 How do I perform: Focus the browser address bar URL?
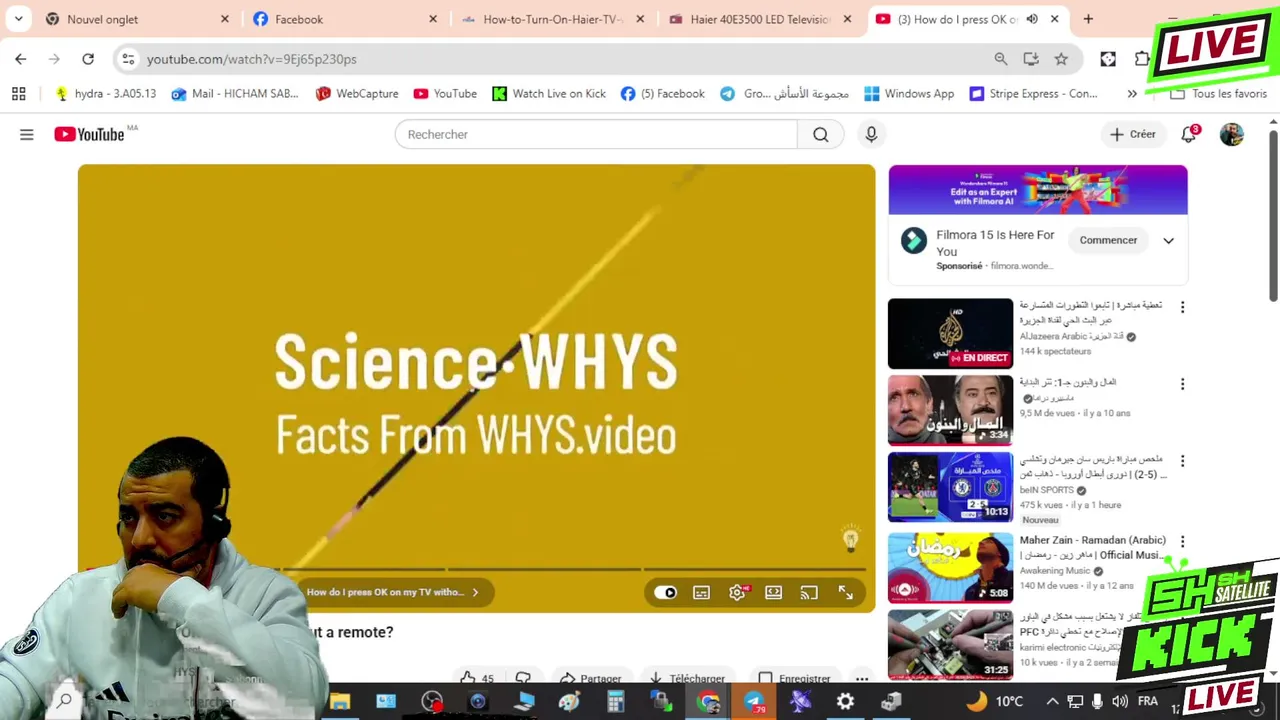(252, 59)
